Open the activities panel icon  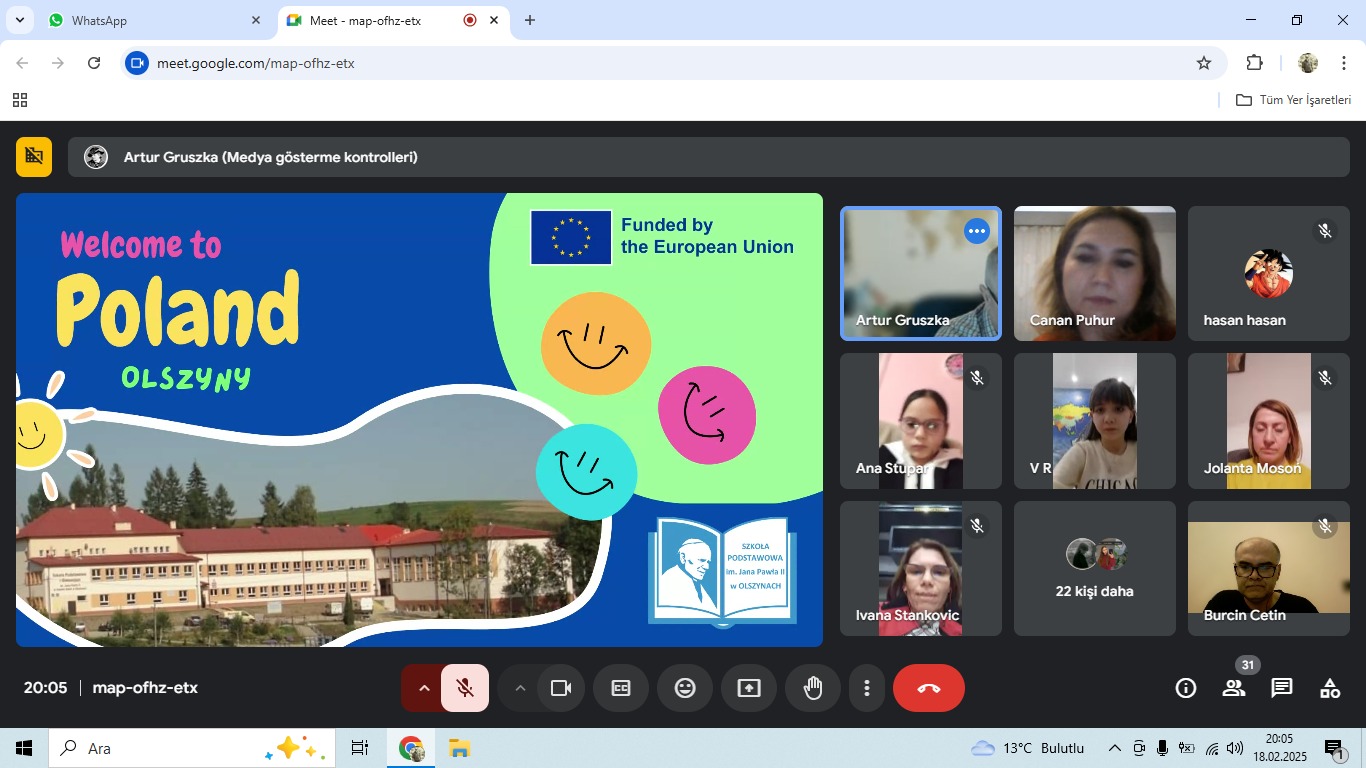[x=1330, y=688]
